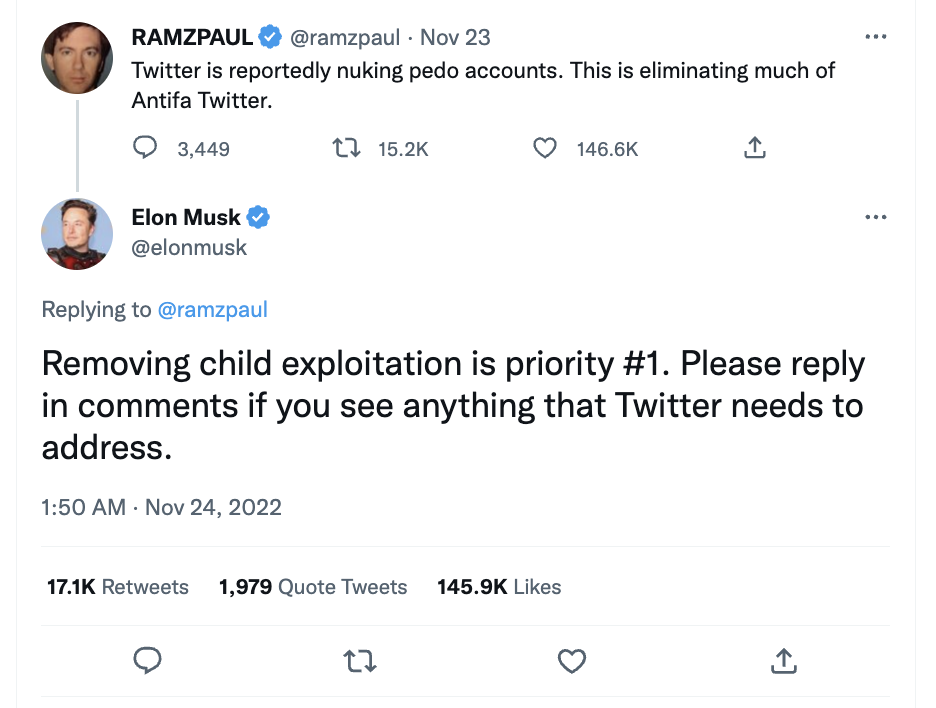
Task: Click the RAMZPAUL display name
Action: click(x=192, y=37)
